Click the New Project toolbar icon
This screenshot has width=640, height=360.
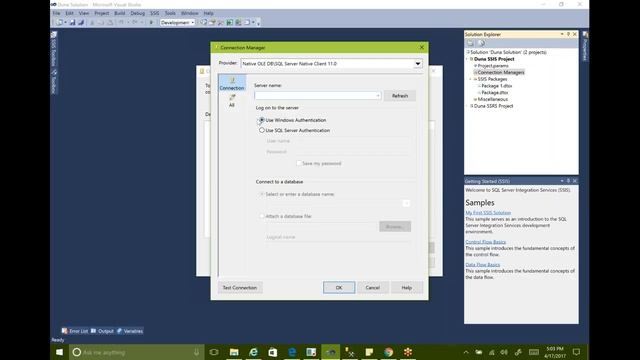point(60,22)
